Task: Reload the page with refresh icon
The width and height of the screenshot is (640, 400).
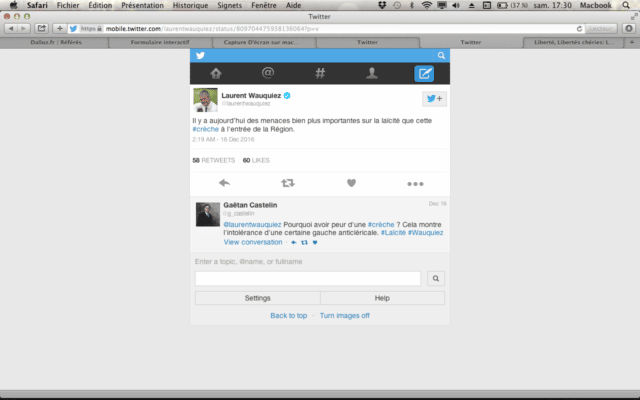Action: click(x=579, y=29)
